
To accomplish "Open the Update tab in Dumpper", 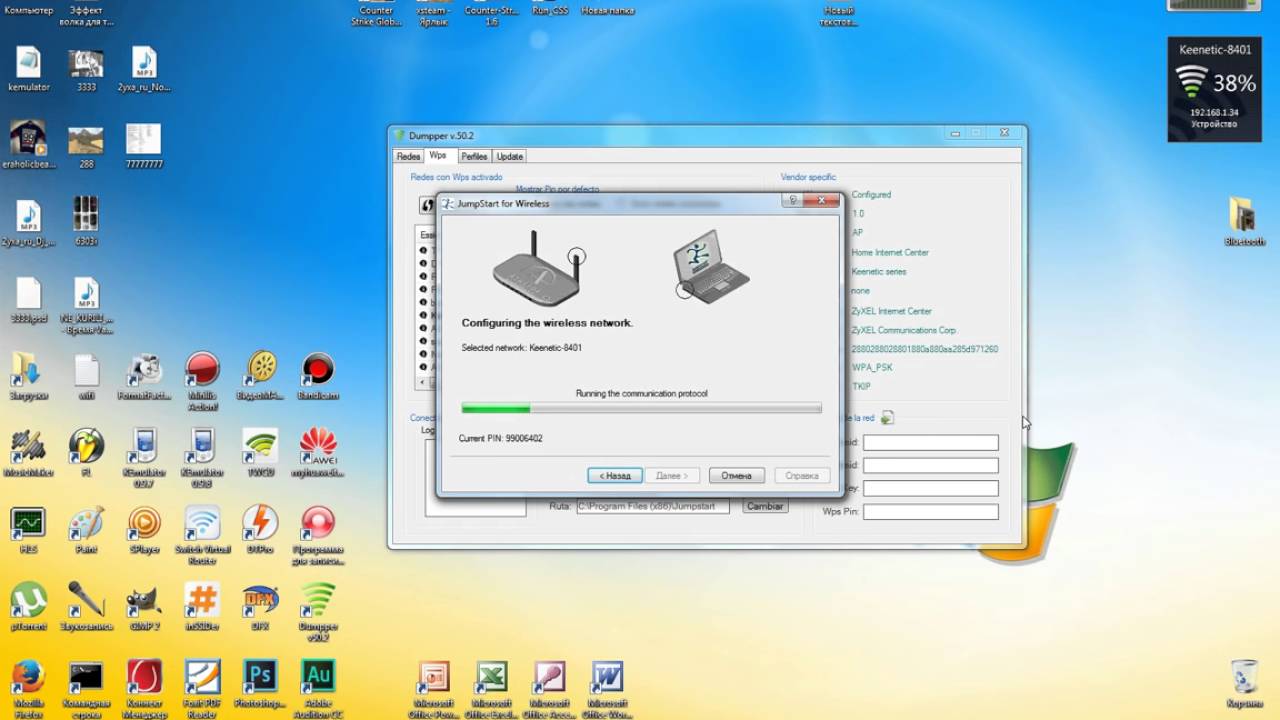I will [510, 156].
